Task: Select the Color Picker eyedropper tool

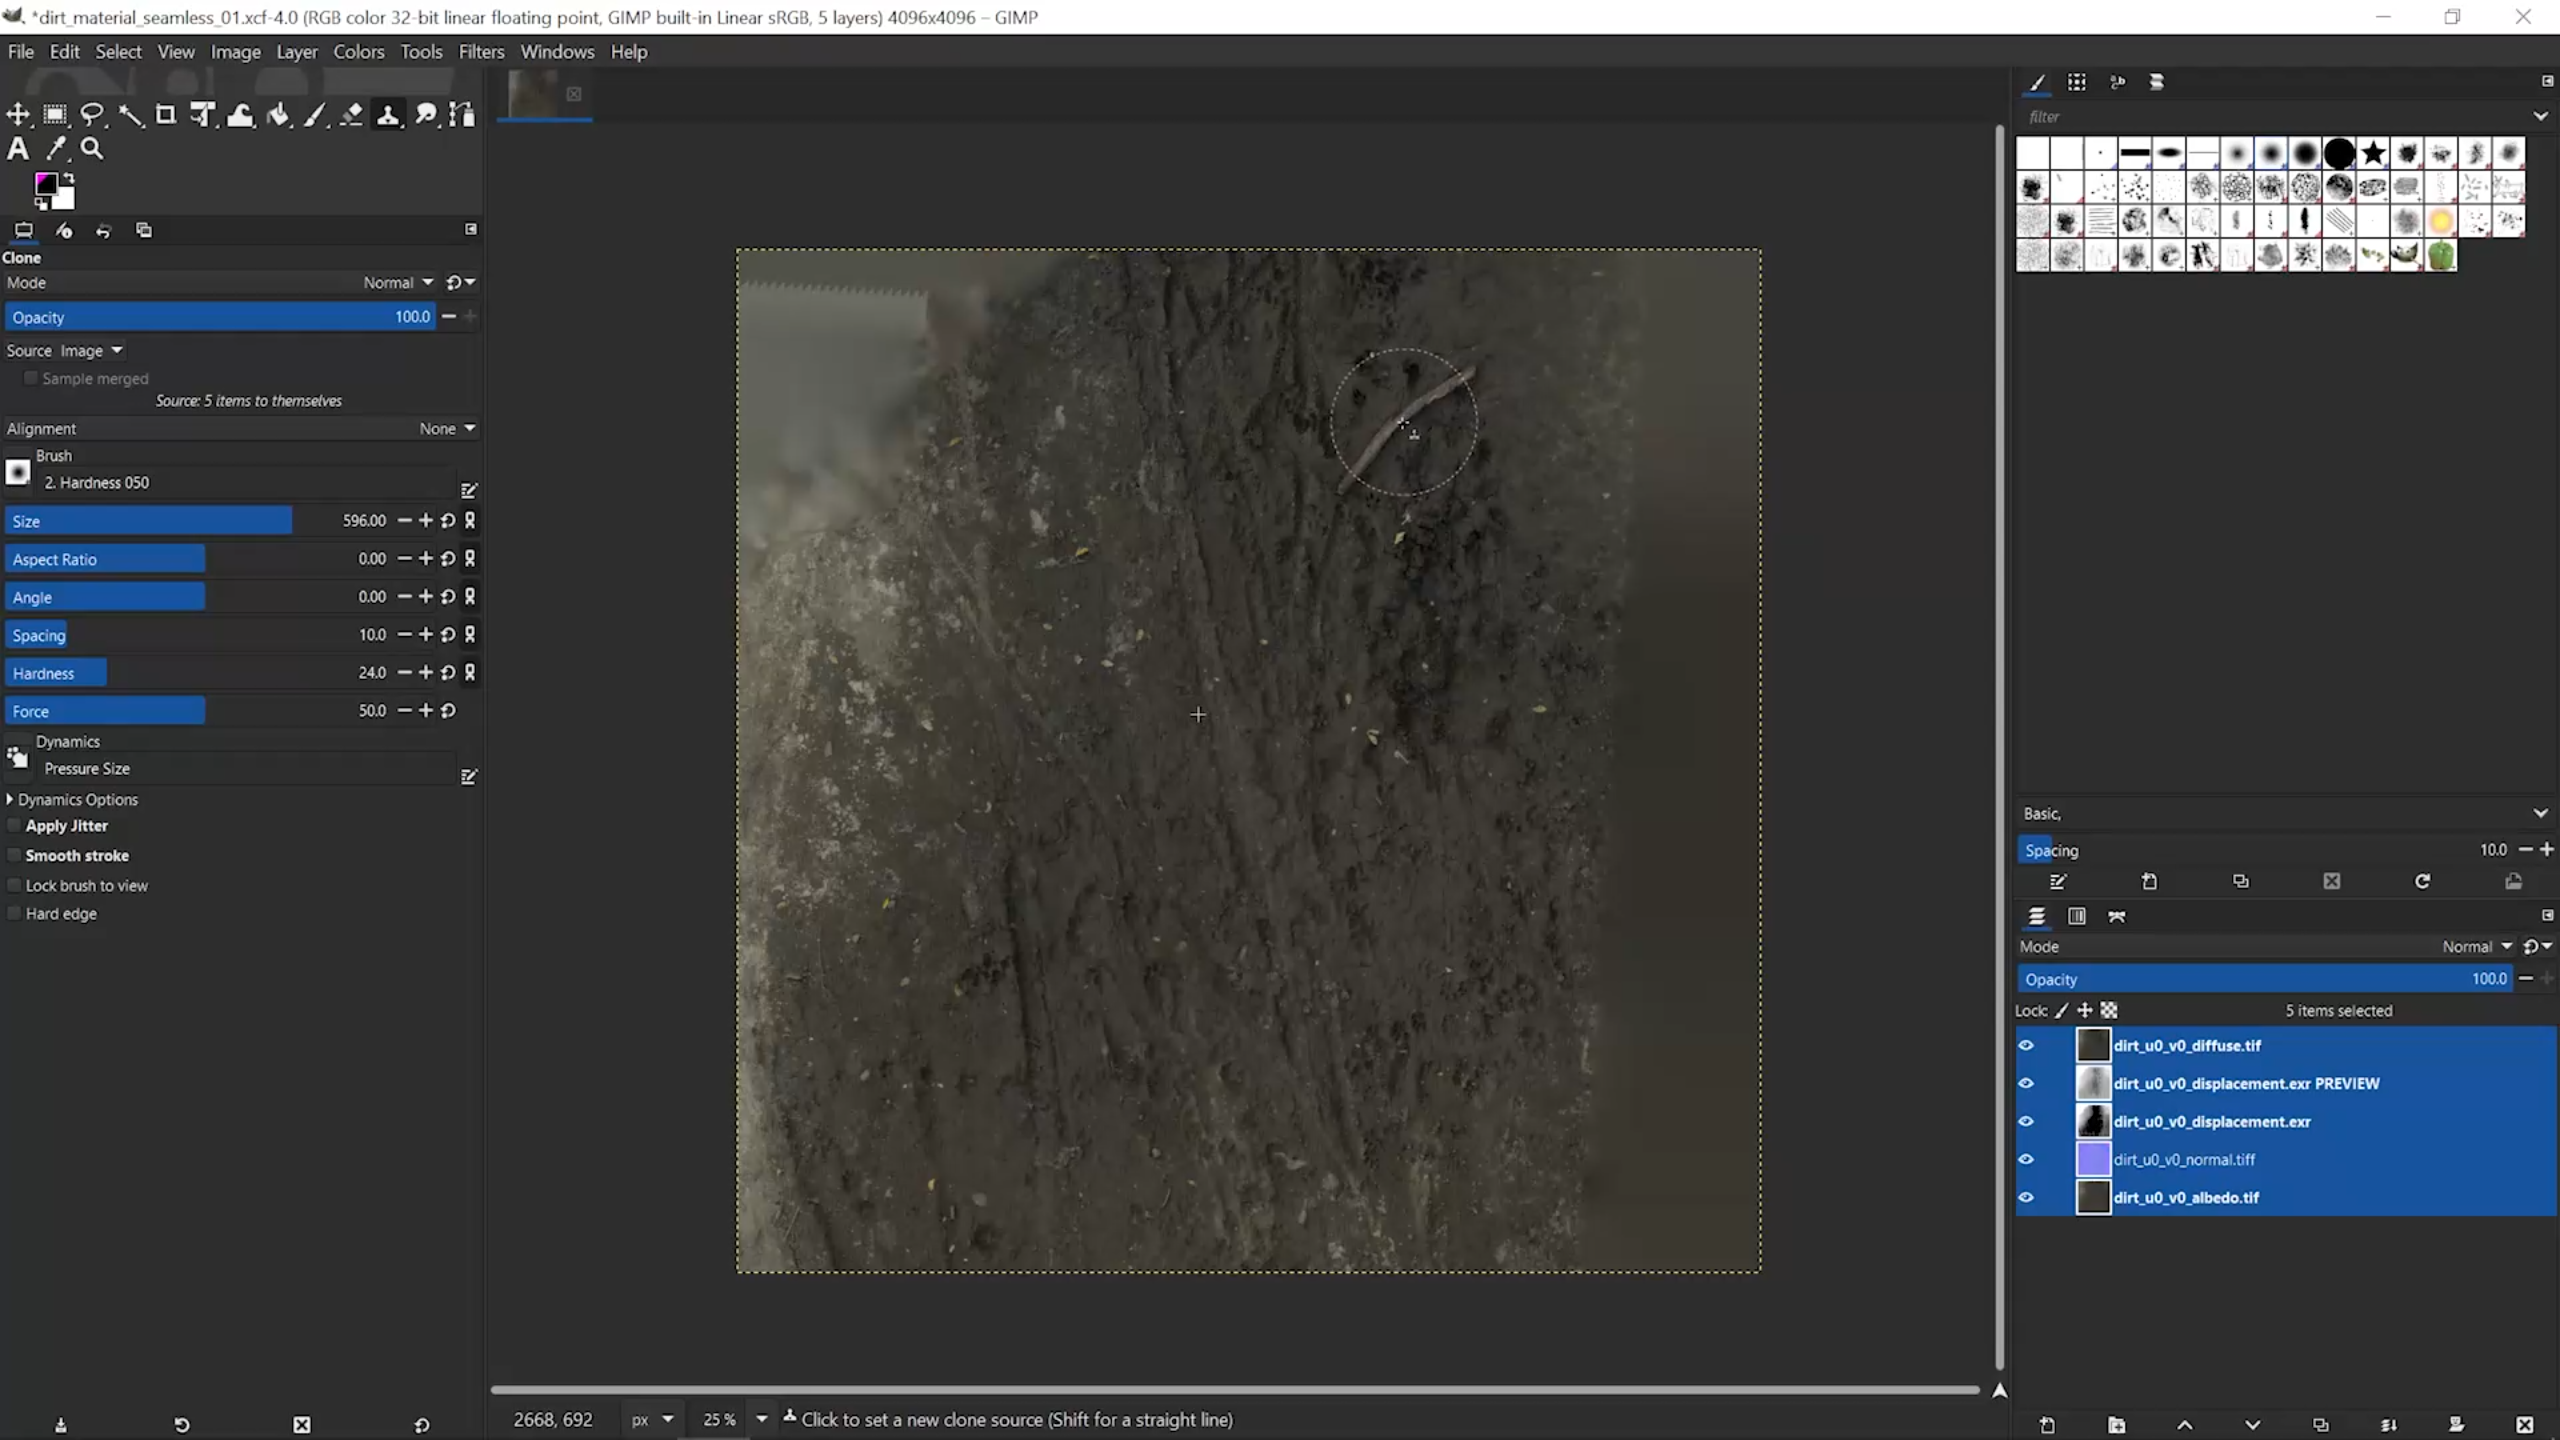Action: click(56, 149)
